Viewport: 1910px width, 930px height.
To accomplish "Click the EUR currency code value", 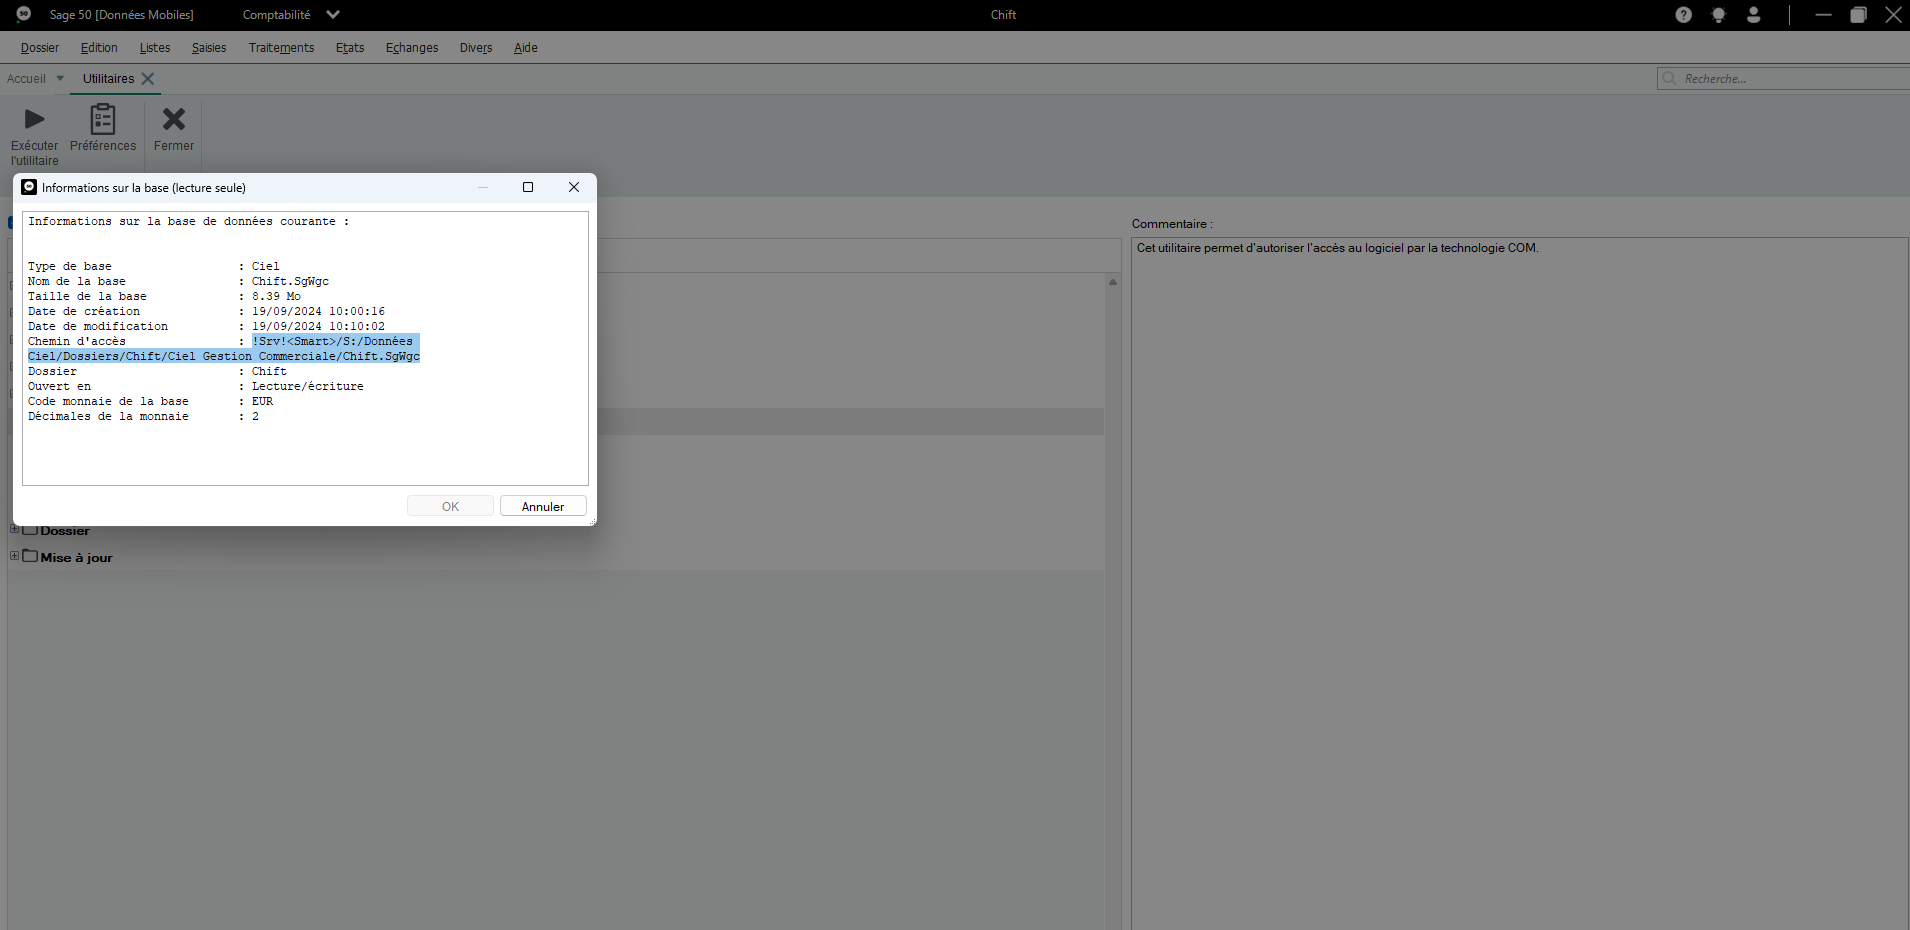I will (262, 401).
